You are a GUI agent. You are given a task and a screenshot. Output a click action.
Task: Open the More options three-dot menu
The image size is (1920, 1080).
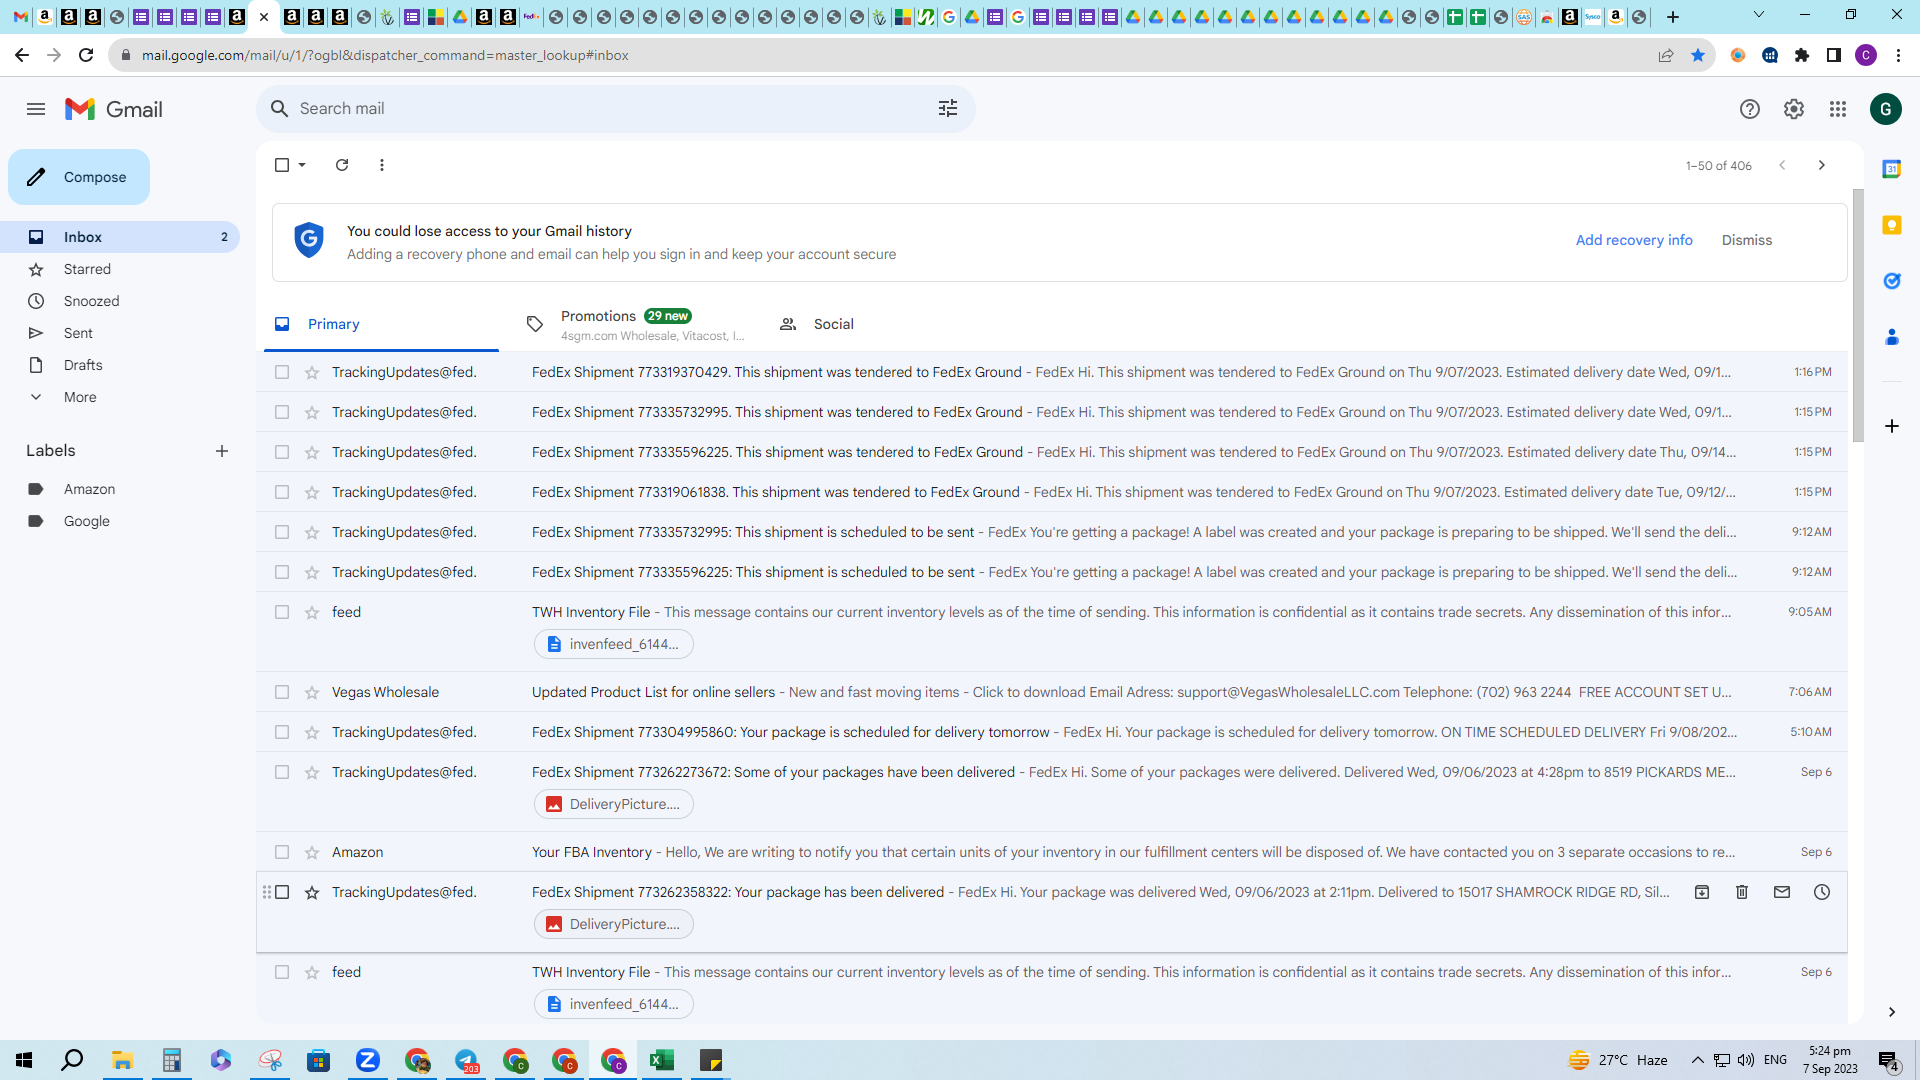(382, 165)
